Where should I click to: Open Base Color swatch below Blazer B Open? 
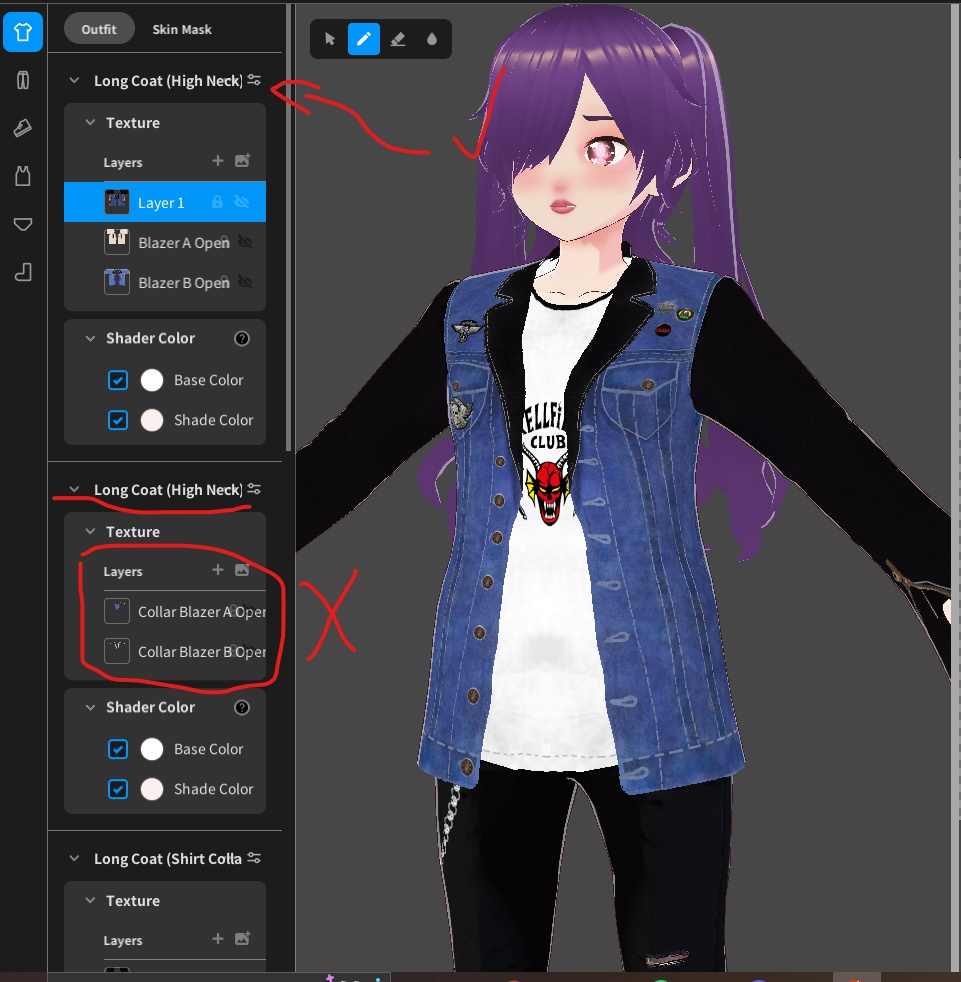coord(152,380)
